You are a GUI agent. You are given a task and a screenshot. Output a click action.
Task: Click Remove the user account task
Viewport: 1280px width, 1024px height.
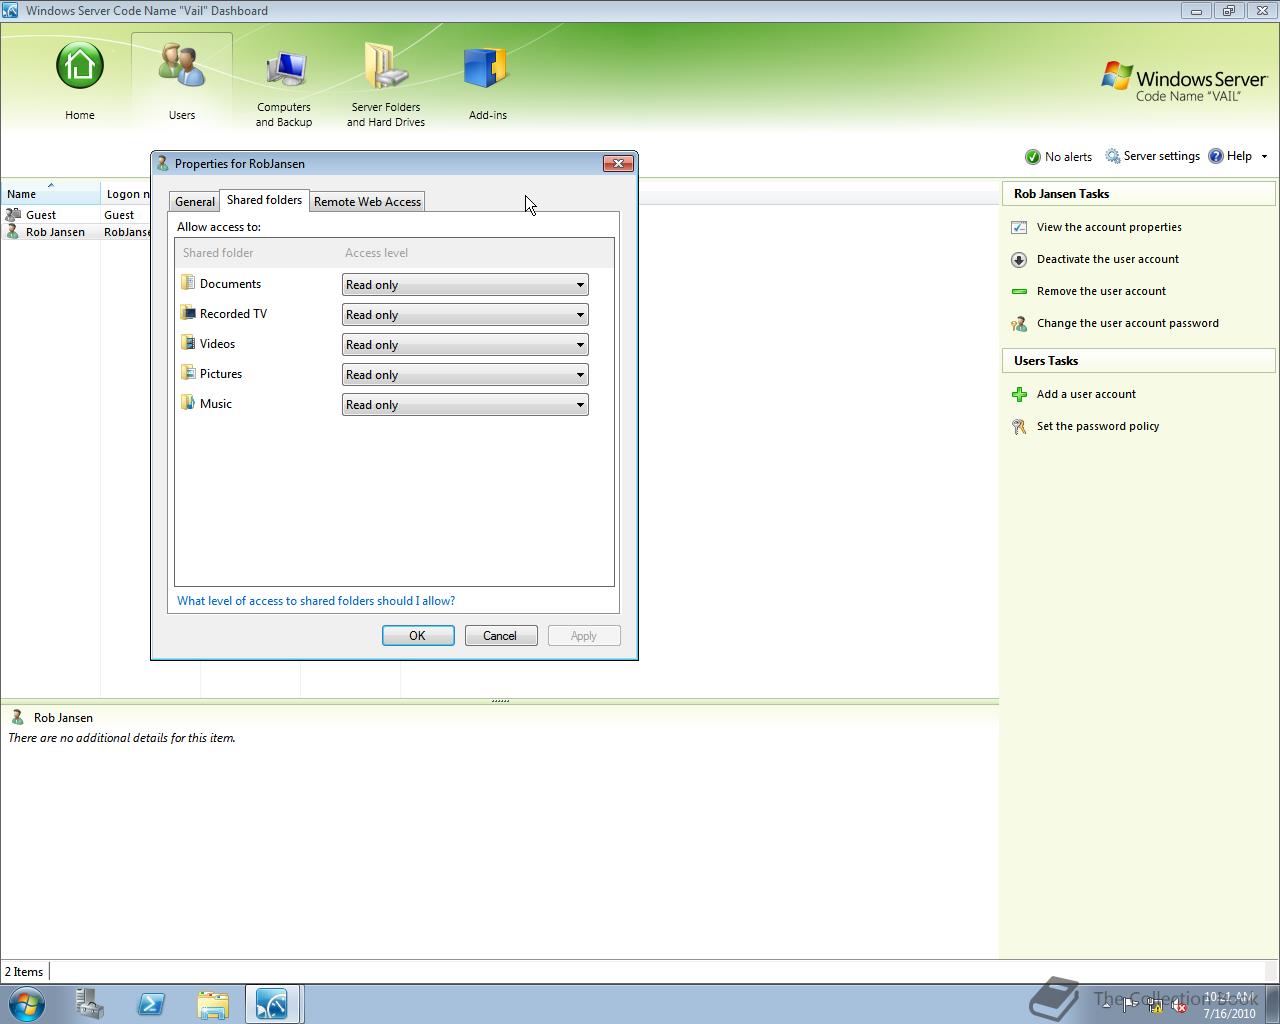tap(1101, 291)
